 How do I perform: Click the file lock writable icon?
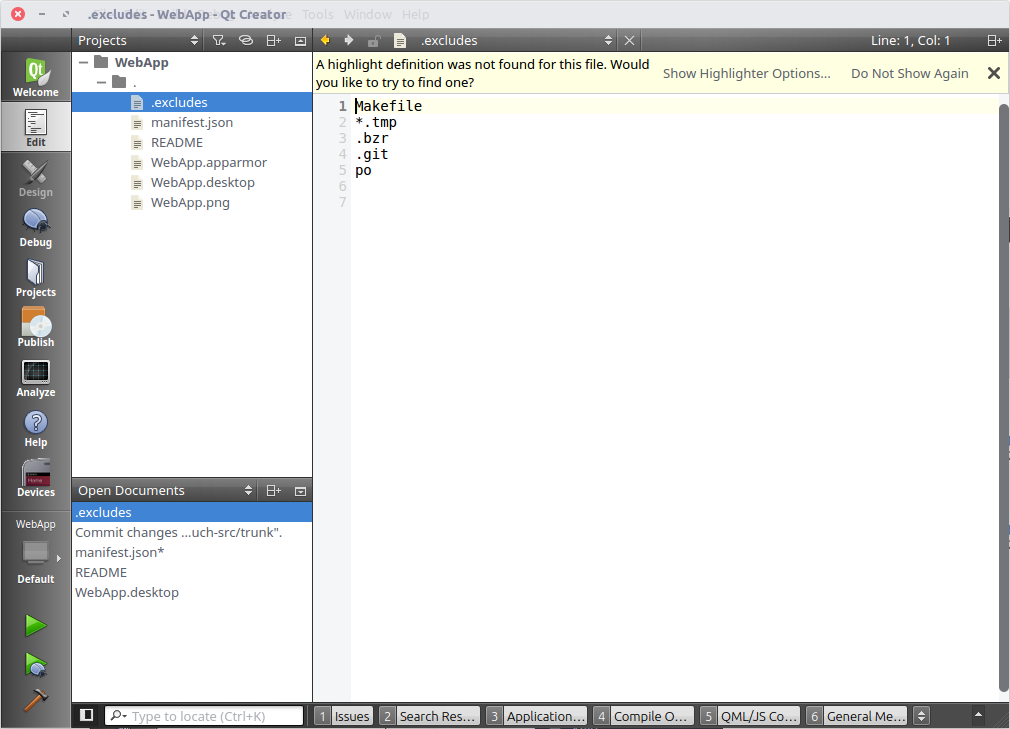click(x=374, y=41)
